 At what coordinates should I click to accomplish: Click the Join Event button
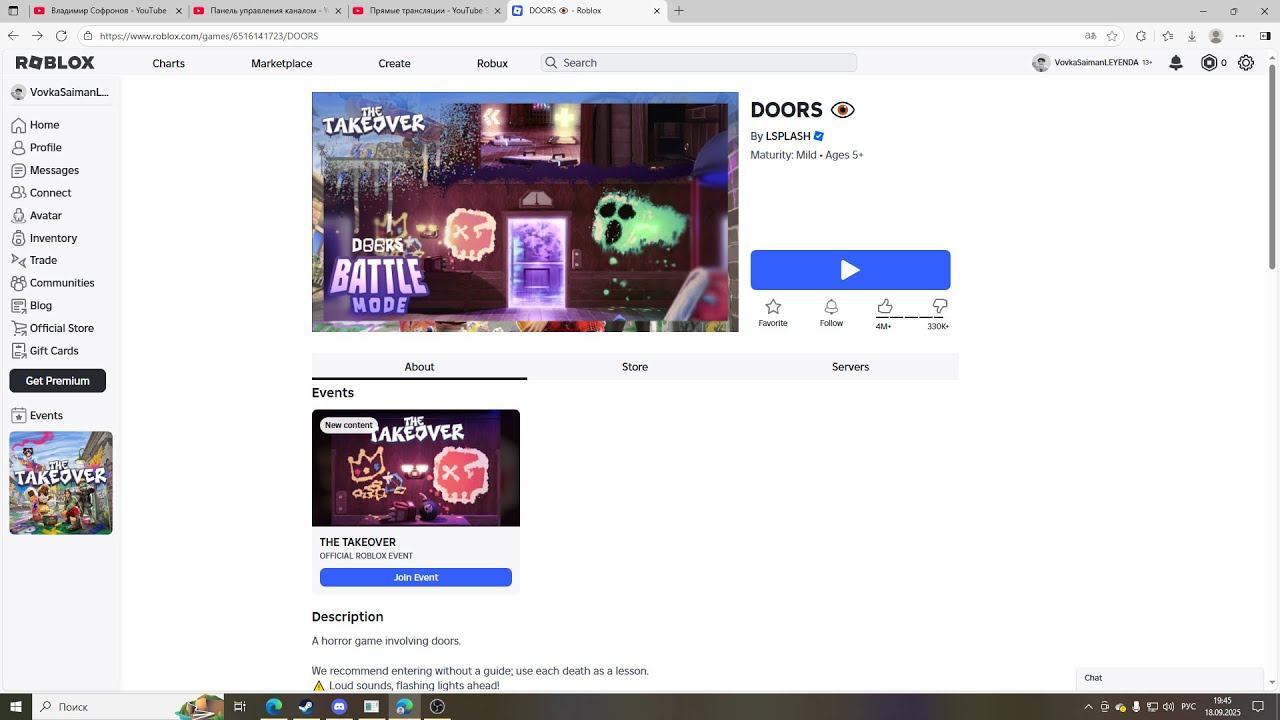[416, 577]
